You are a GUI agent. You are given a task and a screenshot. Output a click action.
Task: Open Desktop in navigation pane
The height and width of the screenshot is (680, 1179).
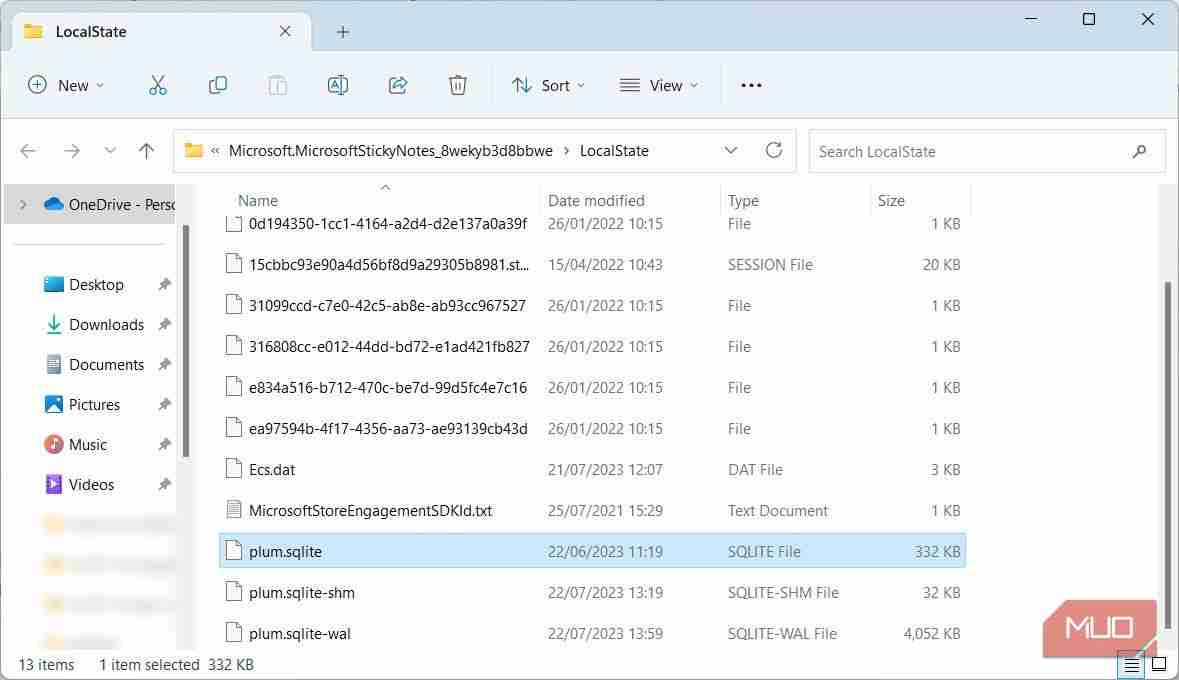(x=96, y=284)
